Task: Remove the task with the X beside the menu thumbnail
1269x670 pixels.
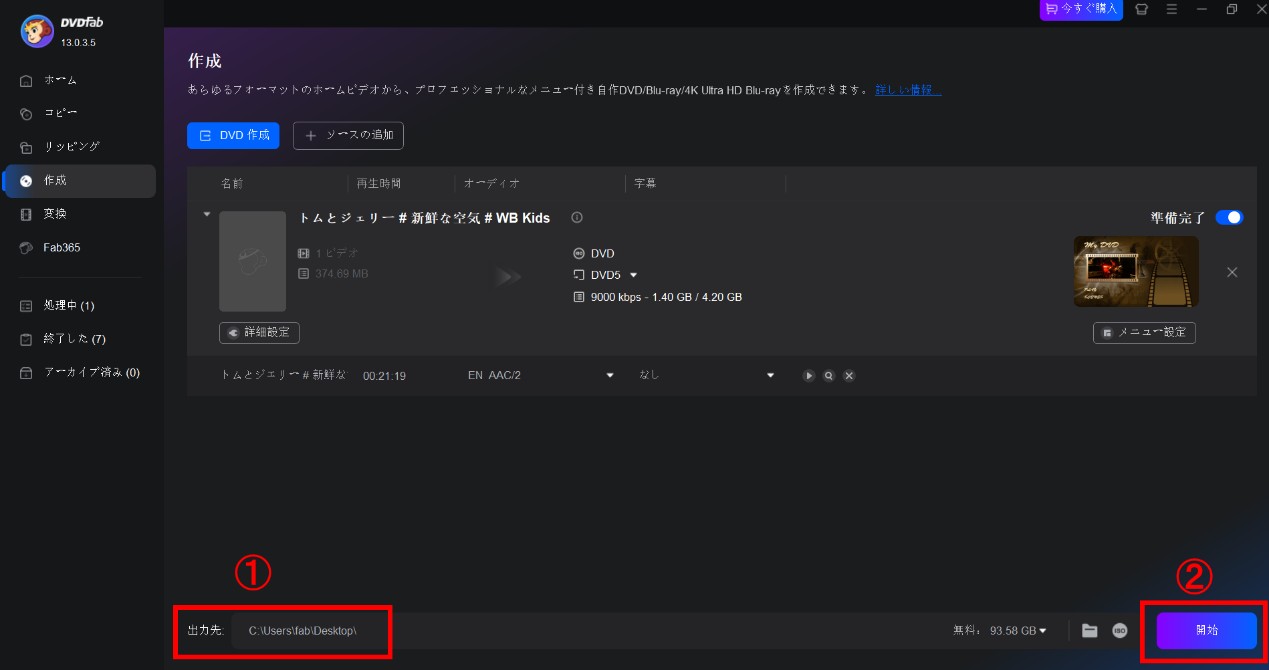Action: (1232, 272)
